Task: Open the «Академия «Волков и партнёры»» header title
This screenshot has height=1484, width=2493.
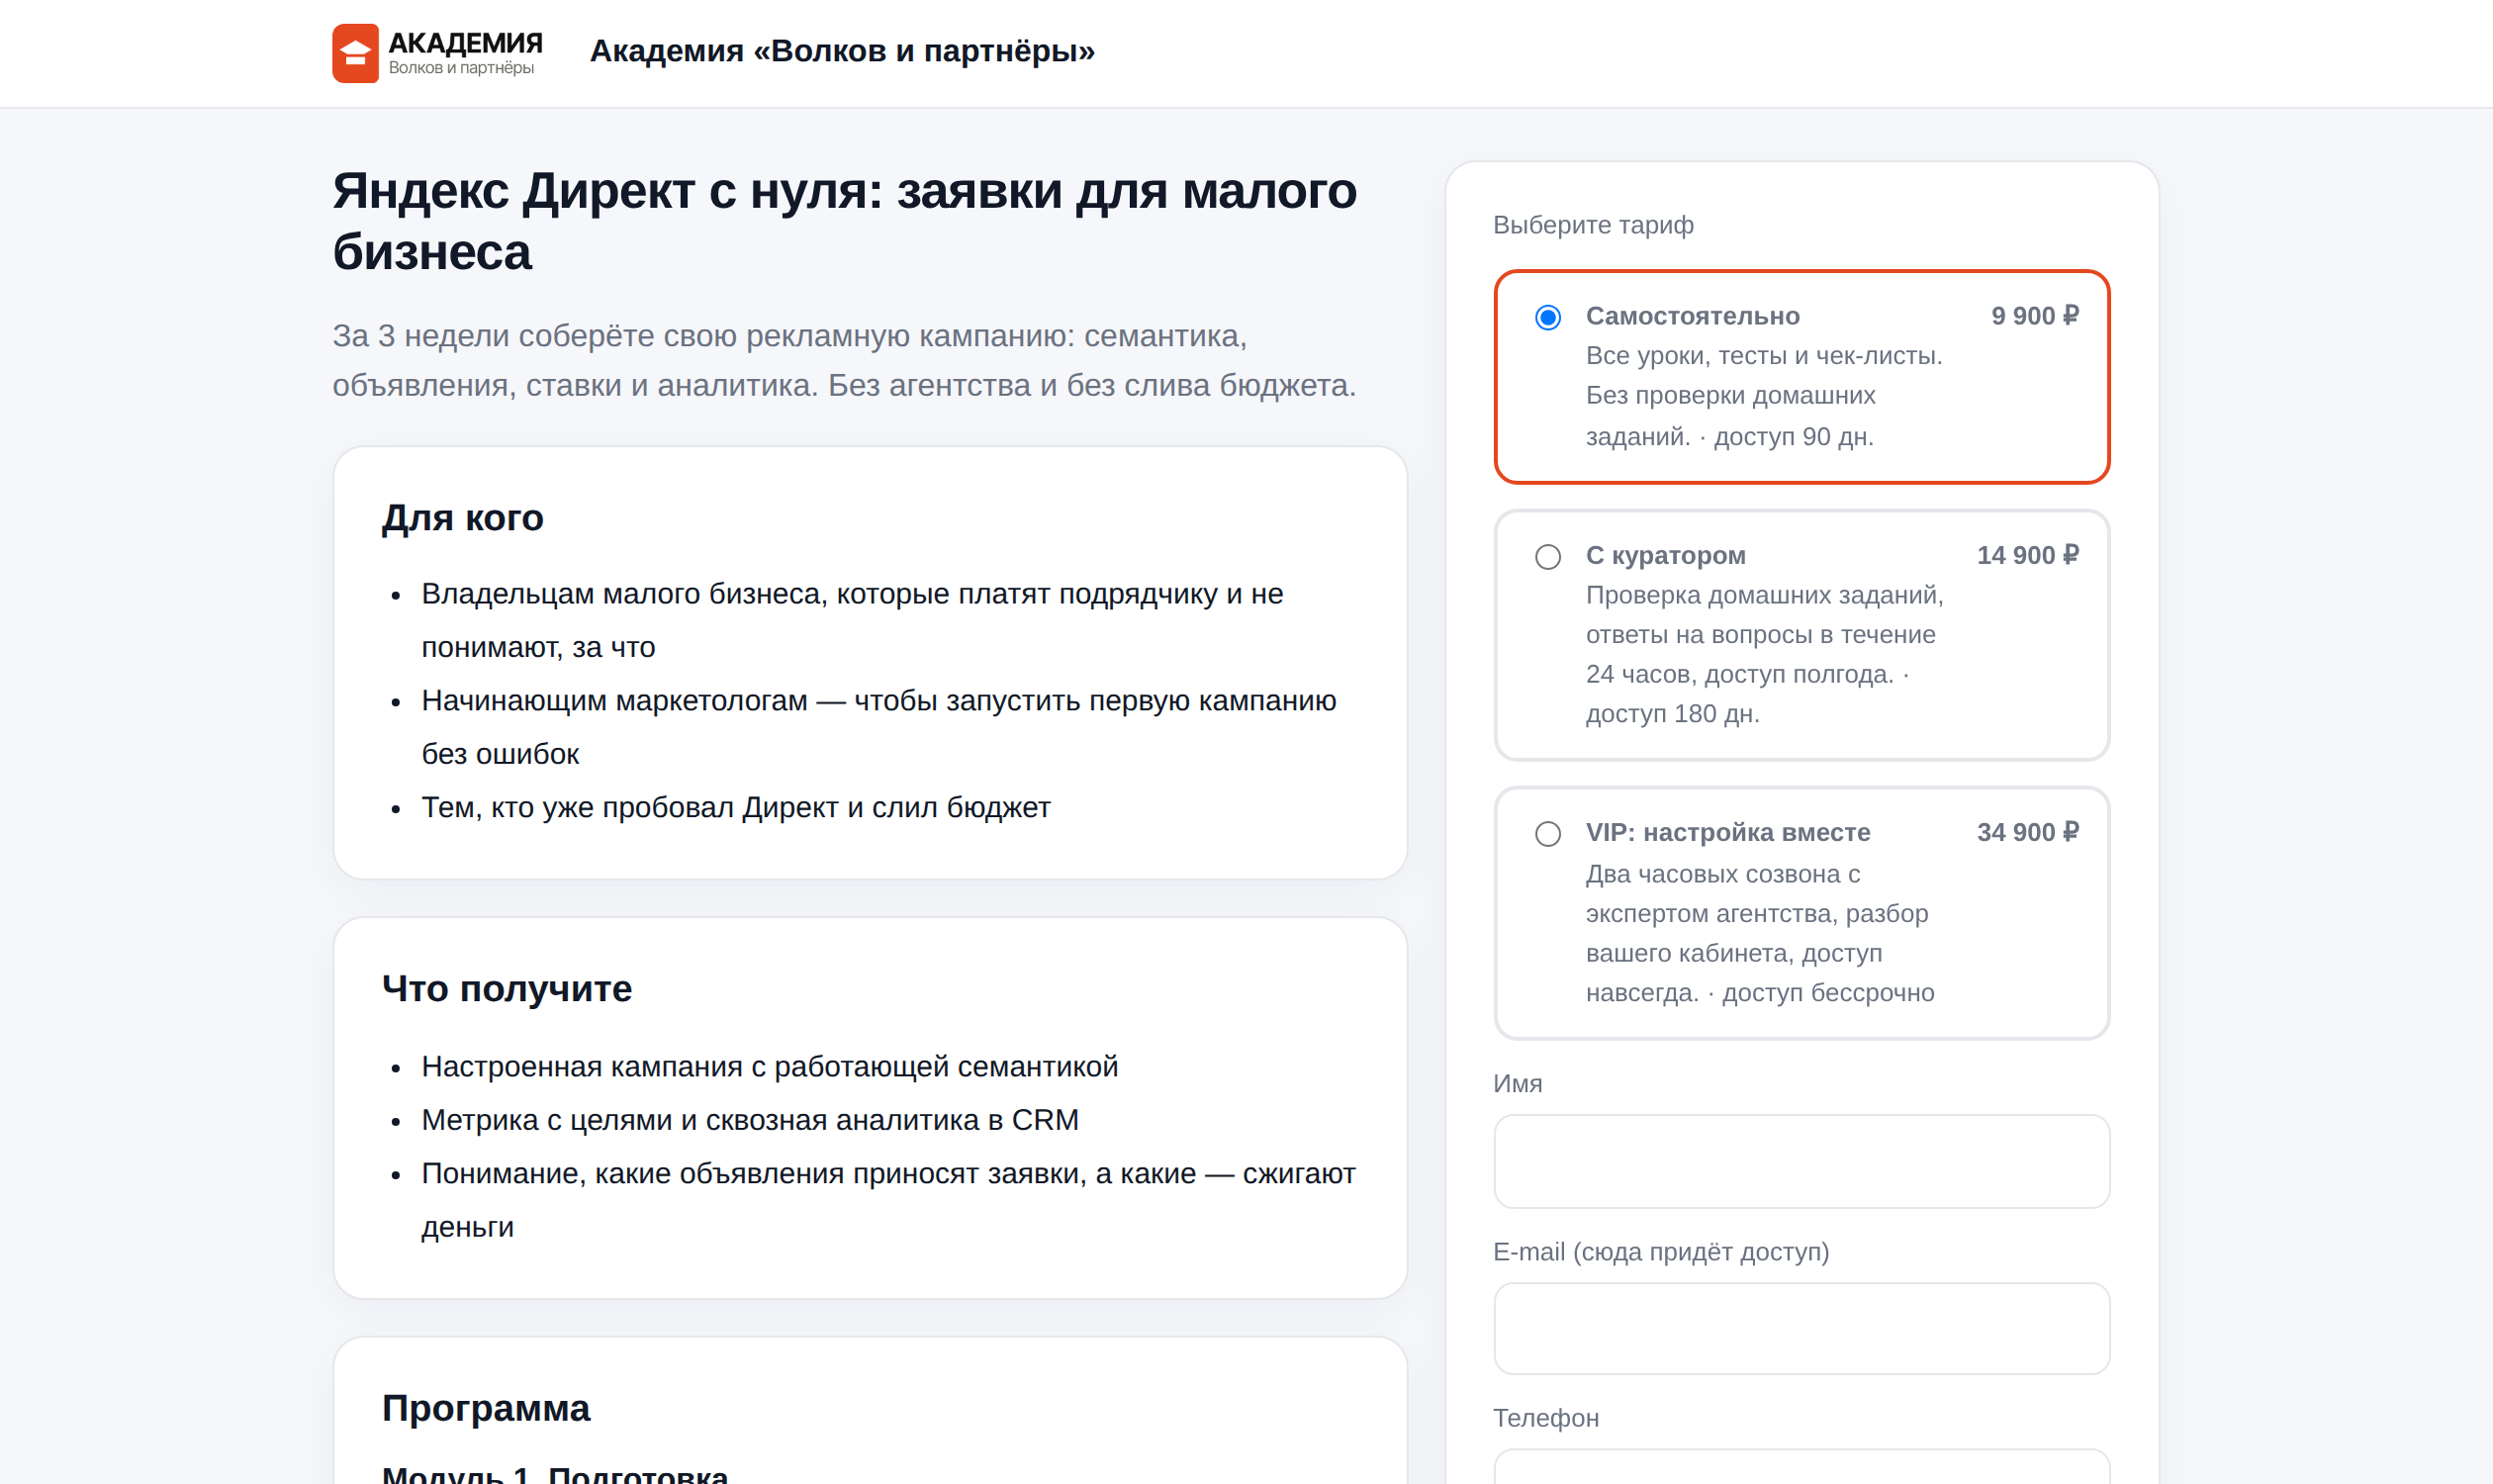Action: coord(842,50)
